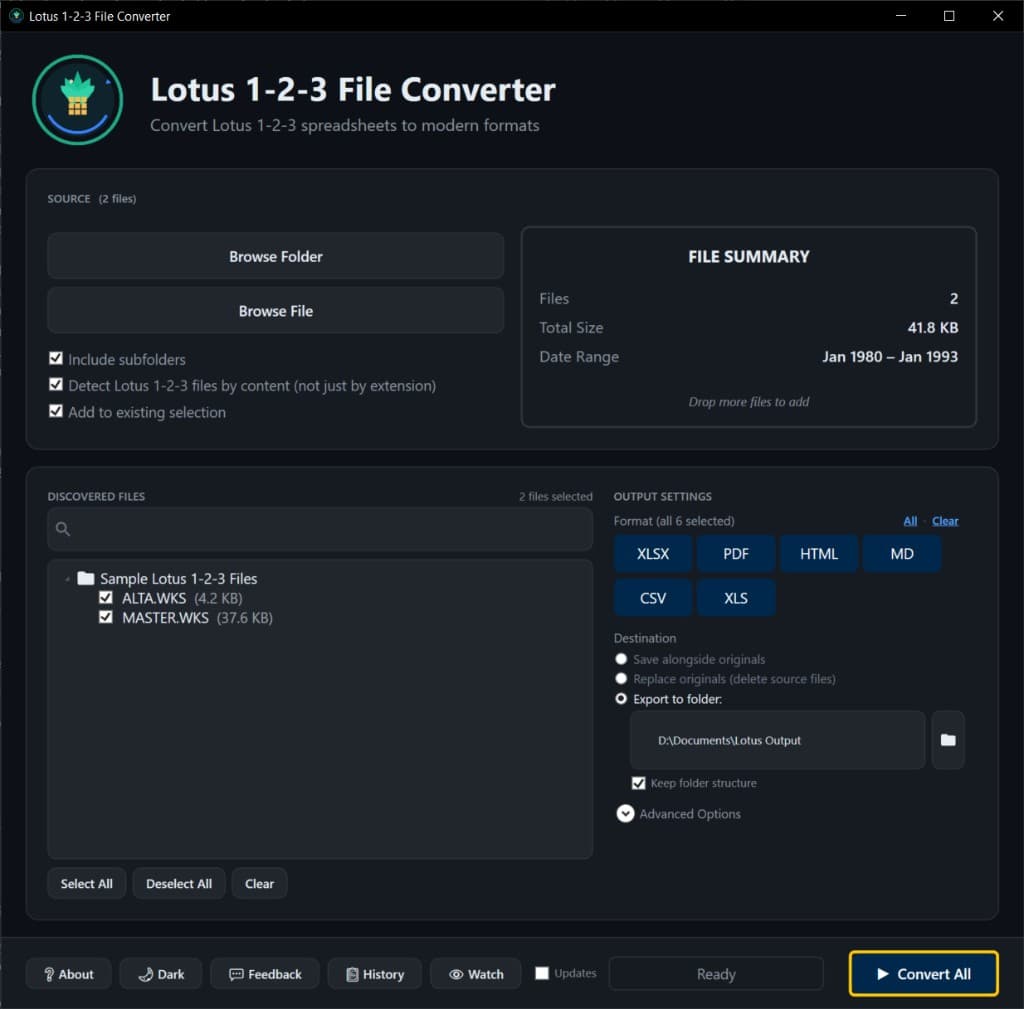This screenshot has height=1009, width=1024.
Task: Click the Ready status bar
Action: click(x=716, y=974)
